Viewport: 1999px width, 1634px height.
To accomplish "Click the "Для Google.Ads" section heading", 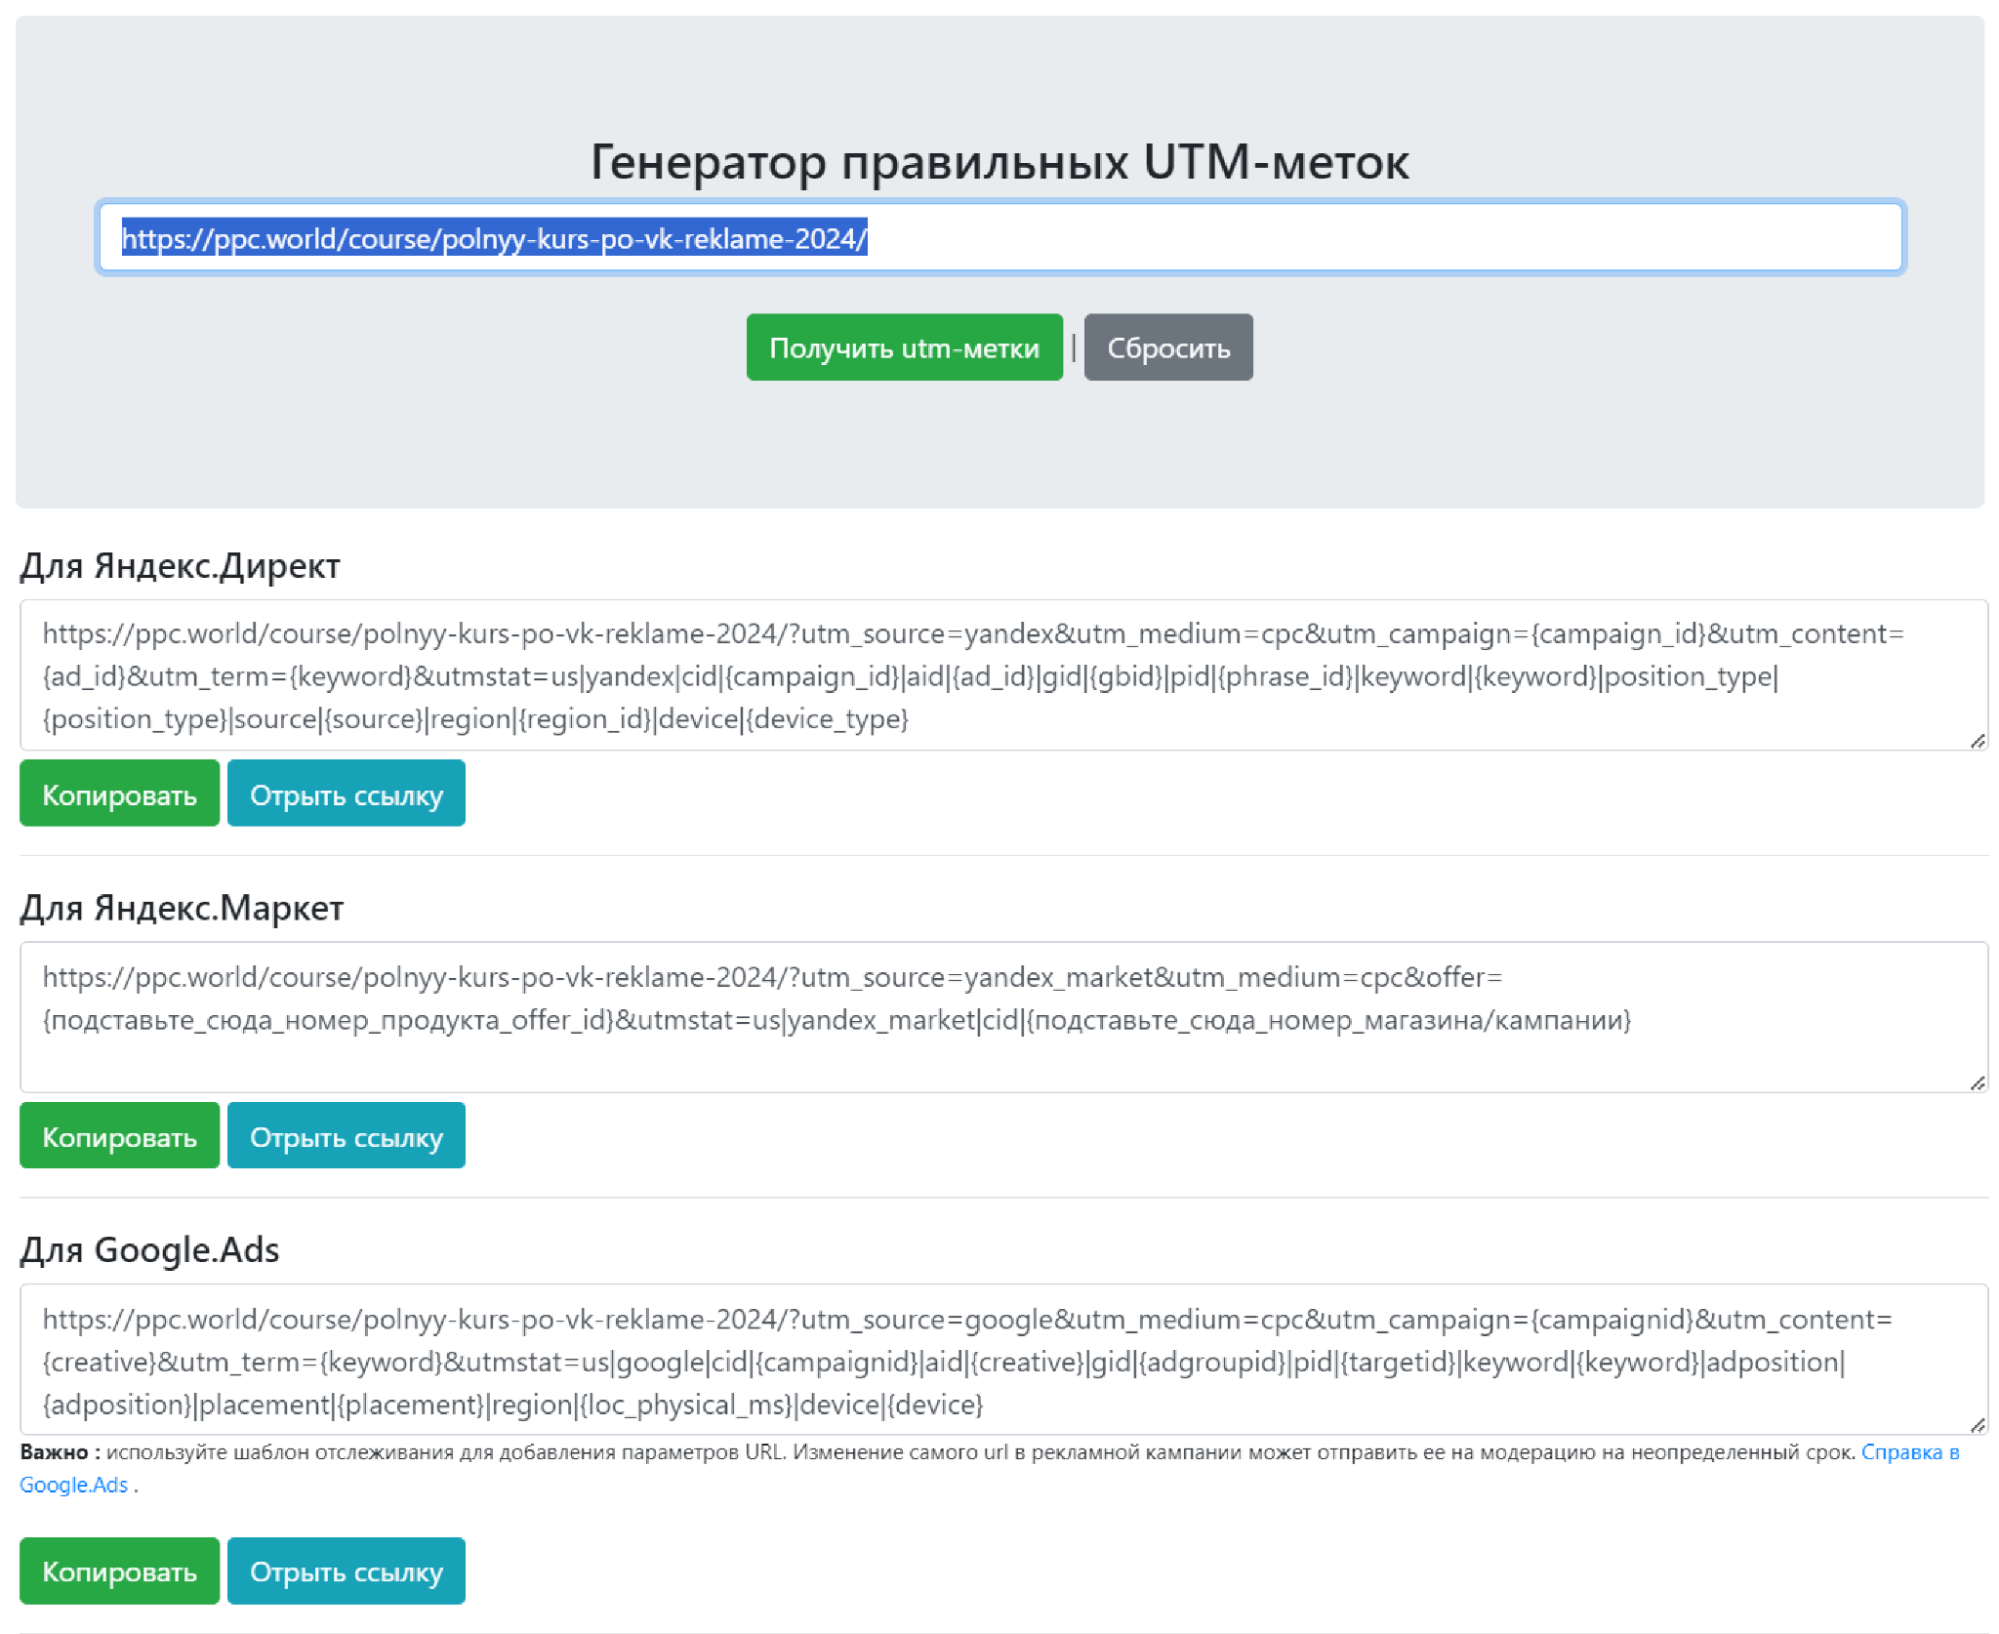I will 150,1250.
